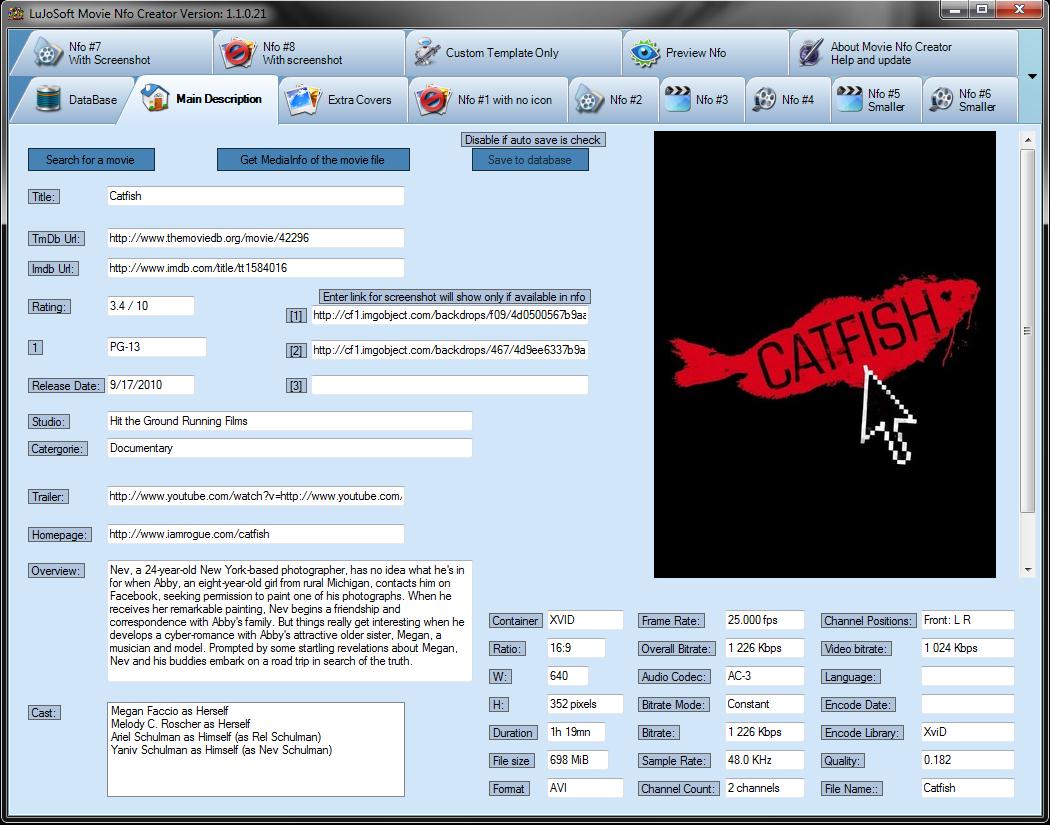This screenshot has height=825, width=1050.
Task: Switch to the DataBase tab
Action: [75, 100]
